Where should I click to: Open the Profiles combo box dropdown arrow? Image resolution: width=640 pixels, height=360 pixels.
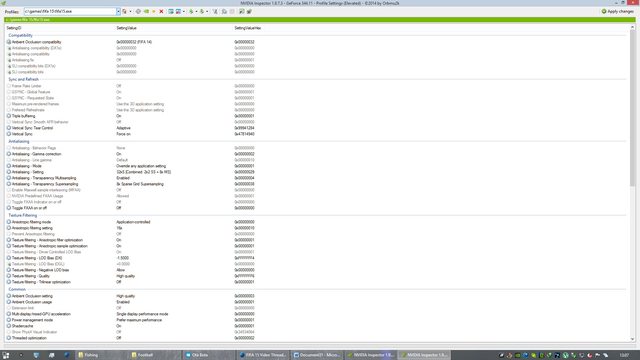tap(118, 11)
